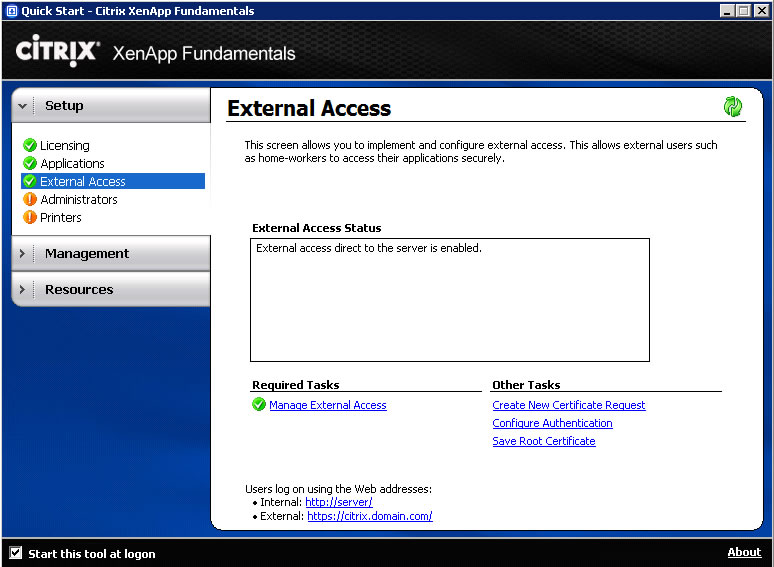Click the green refresh icon
This screenshot has width=774, height=567.
[733, 106]
